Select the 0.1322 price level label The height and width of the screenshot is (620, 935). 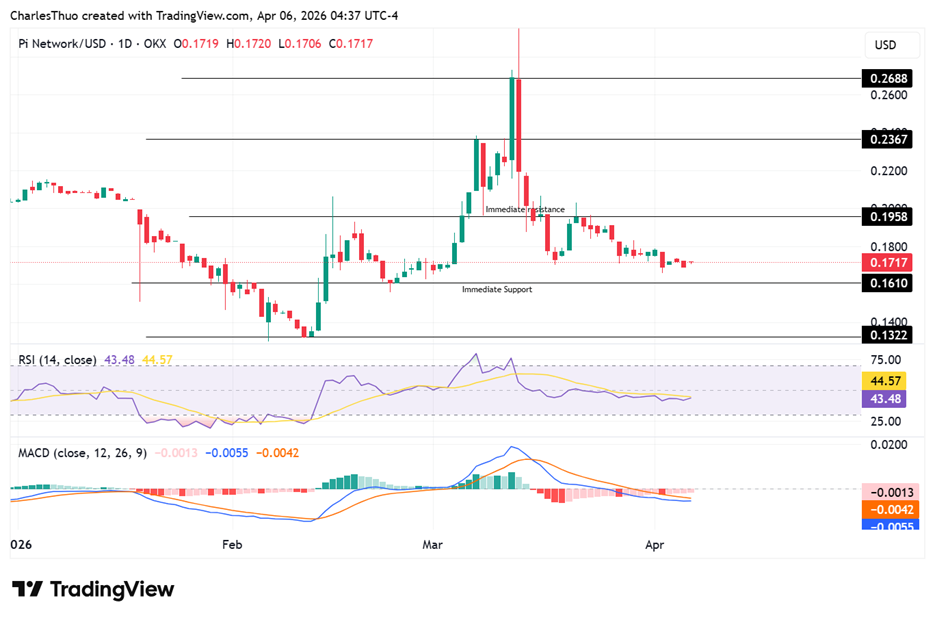888,335
